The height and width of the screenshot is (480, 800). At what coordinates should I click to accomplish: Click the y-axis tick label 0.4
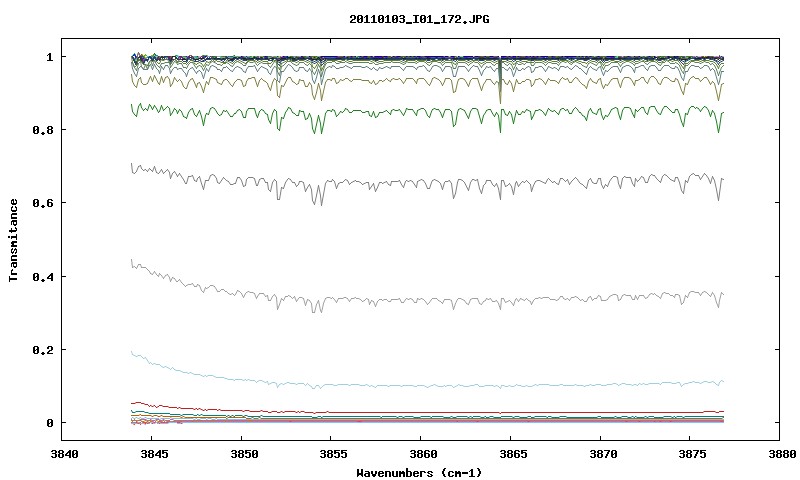(x=43, y=276)
